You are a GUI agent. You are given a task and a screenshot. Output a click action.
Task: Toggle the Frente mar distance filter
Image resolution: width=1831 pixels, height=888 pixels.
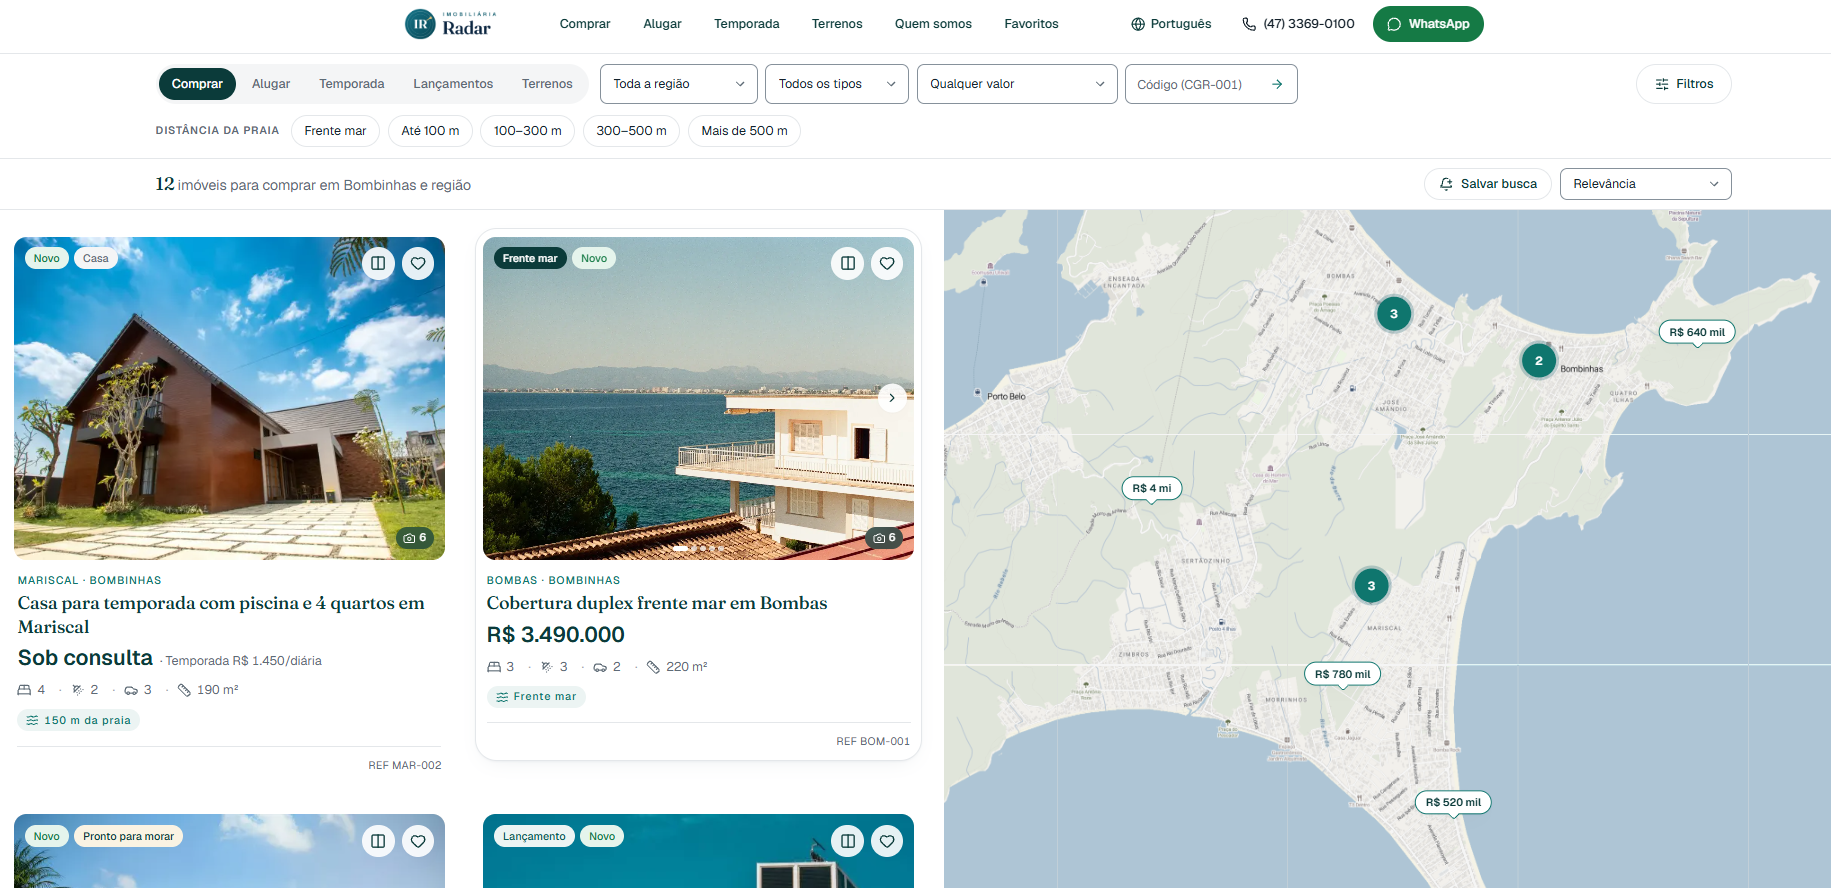(335, 131)
